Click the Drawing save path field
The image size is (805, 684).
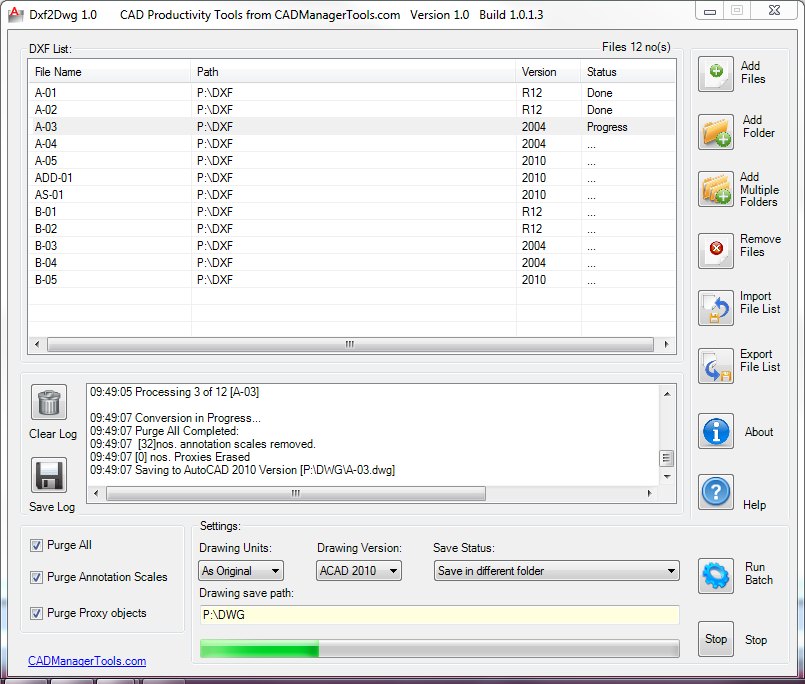(x=439, y=615)
